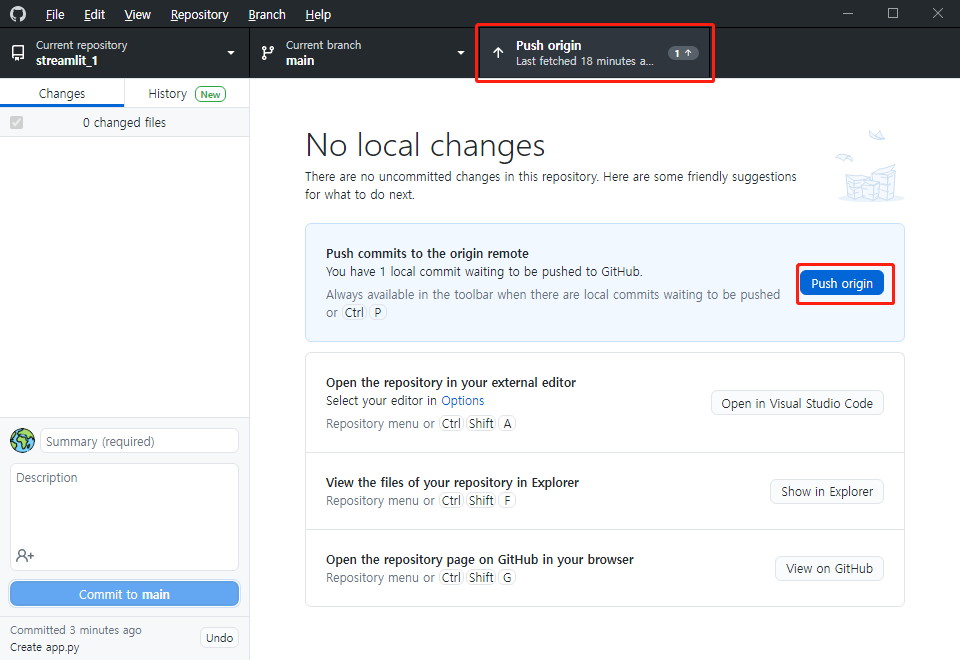The width and height of the screenshot is (960, 660).
Task: Click the 1 ahead commit badge
Action: pyautogui.click(x=683, y=53)
